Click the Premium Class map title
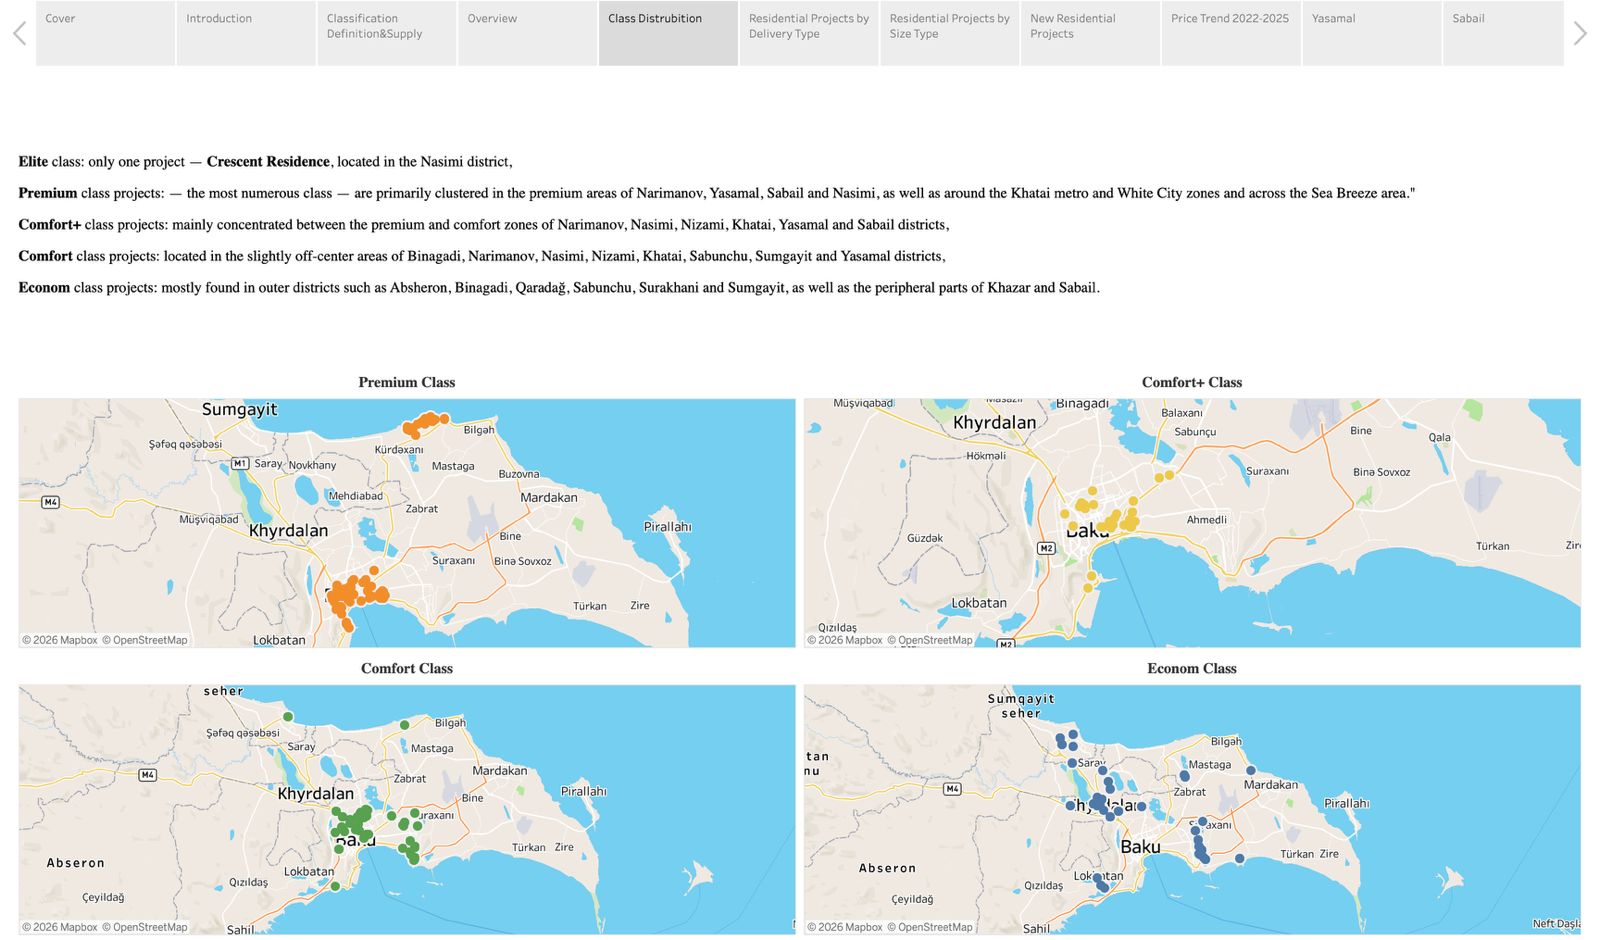Viewport: 1600px width, 940px height. click(407, 382)
